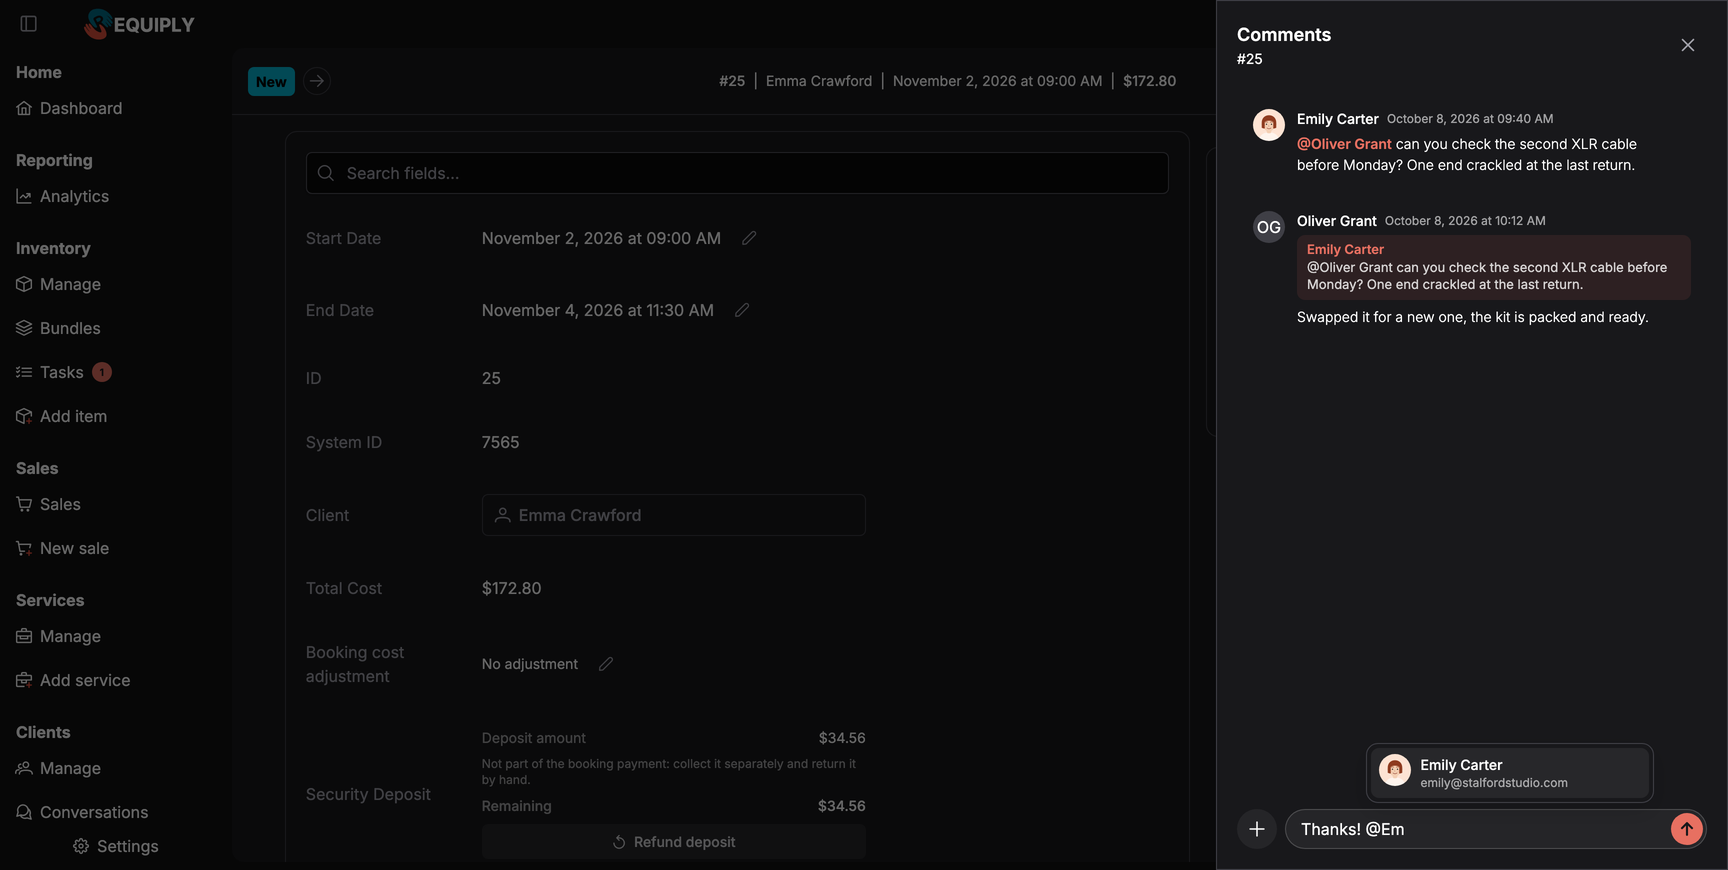Toggle the sidebar panel icon
Image resolution: width=1728 pixels, height=870 pixels.
click(x=29, y=24)
